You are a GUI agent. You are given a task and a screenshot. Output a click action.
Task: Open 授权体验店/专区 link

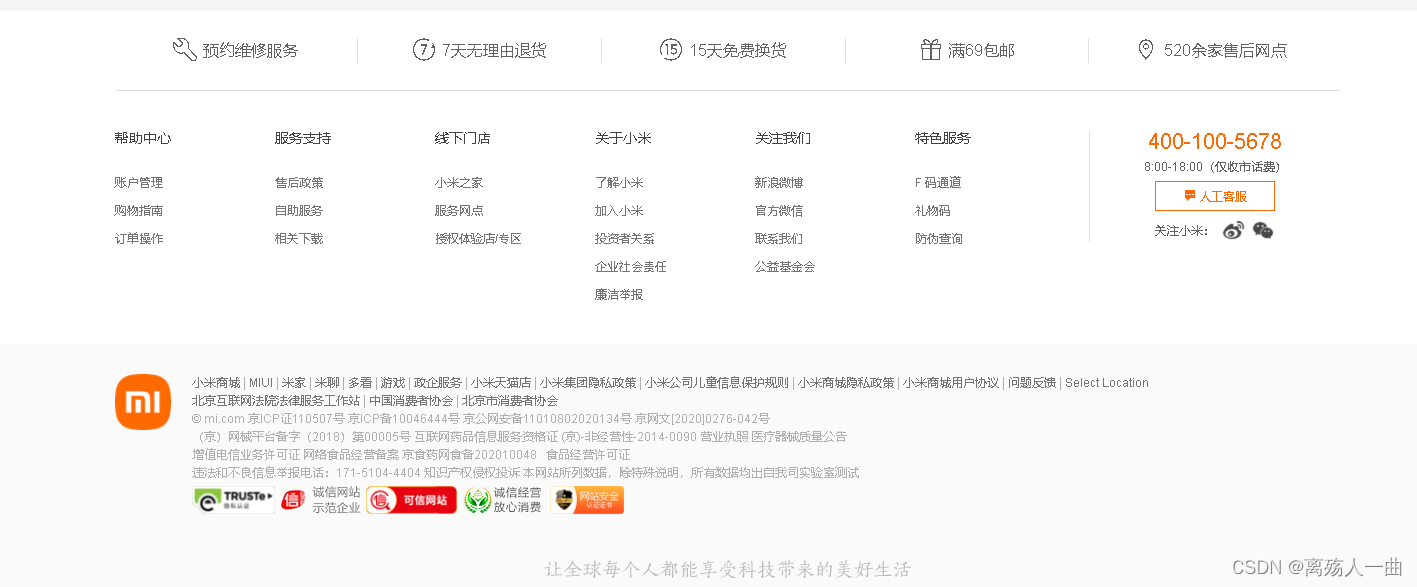coord(478,239)
